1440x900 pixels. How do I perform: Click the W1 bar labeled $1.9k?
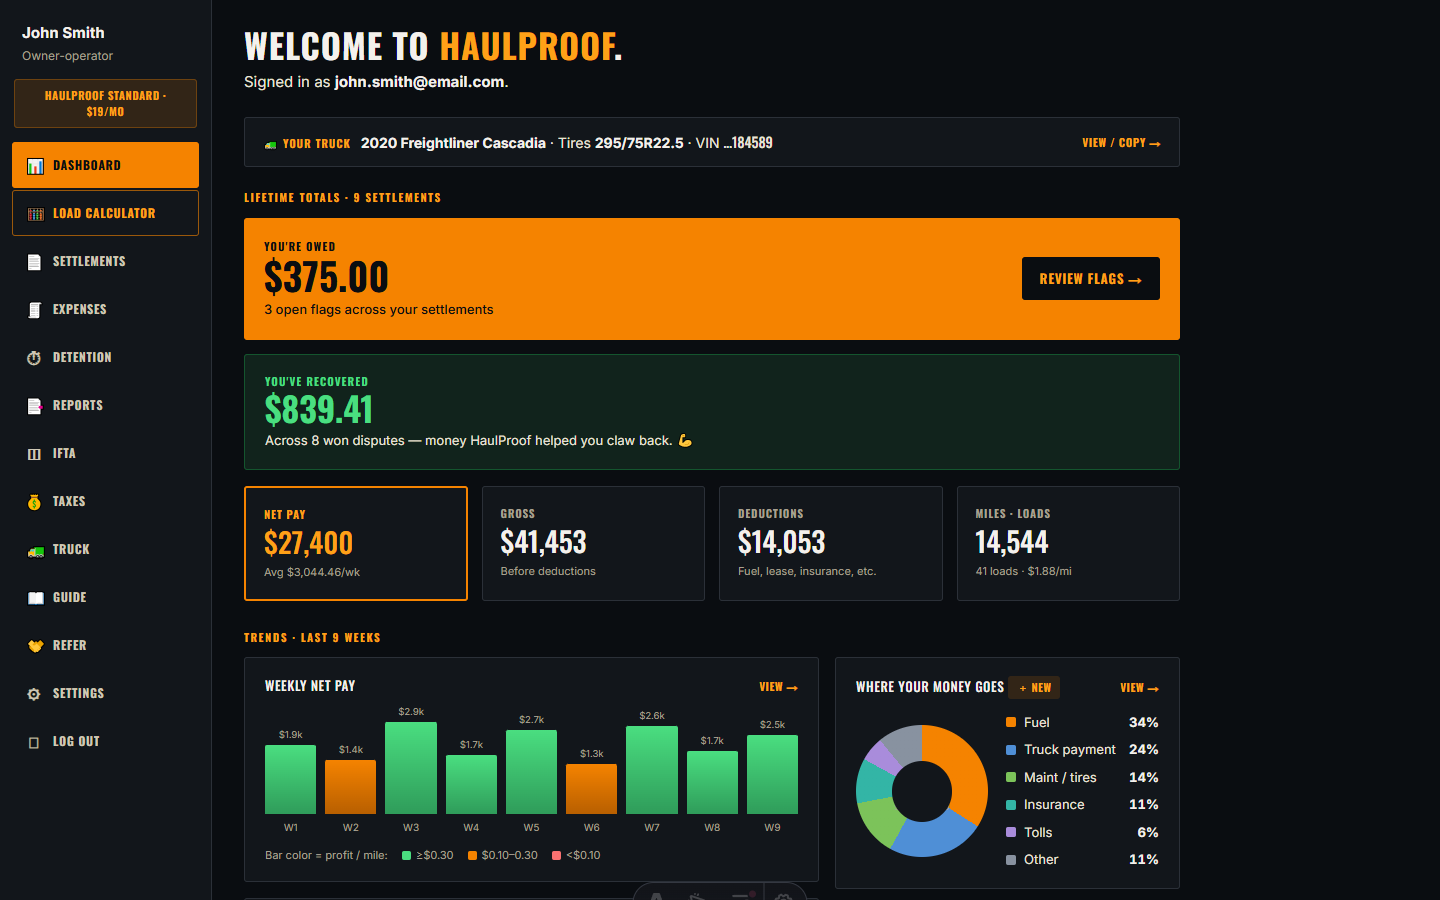290,780
